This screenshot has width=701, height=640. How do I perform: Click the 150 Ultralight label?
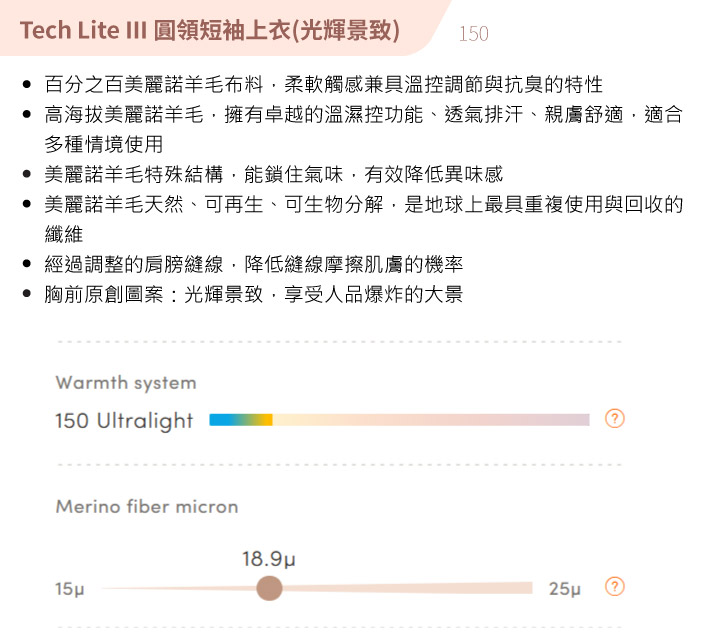pyautogui.click(x=124, y=421)
